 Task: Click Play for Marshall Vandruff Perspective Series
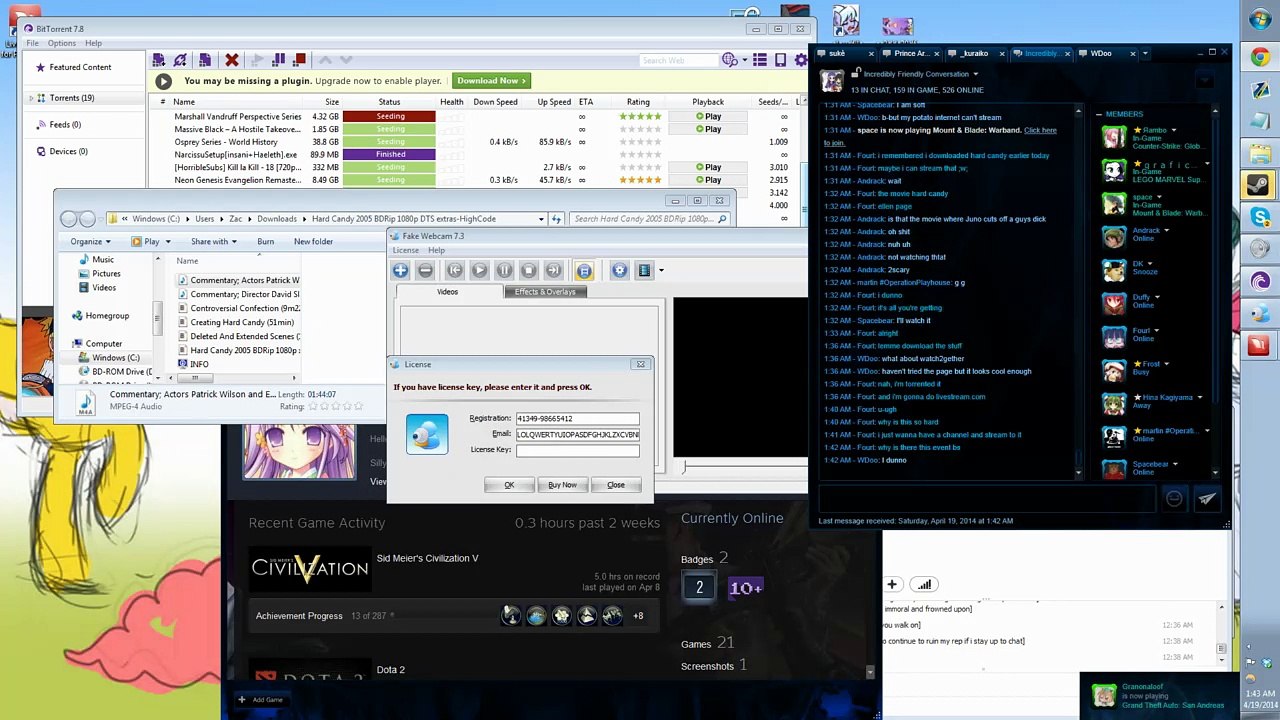coord(709,116)
